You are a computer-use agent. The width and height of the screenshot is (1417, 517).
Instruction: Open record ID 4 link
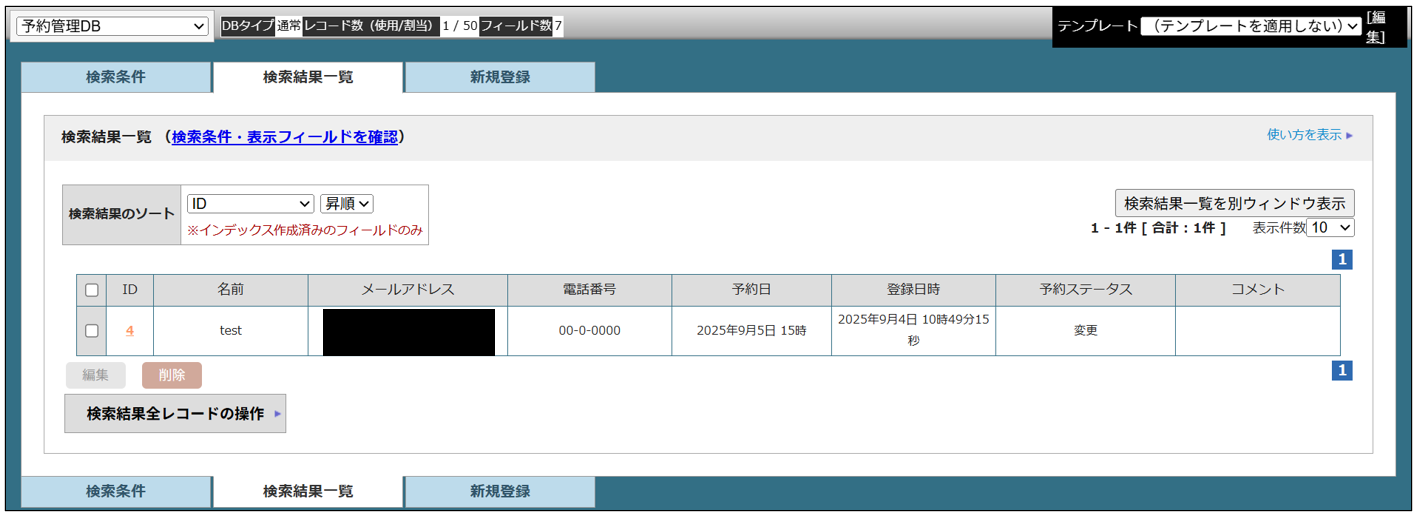click(x=130, y=331)
